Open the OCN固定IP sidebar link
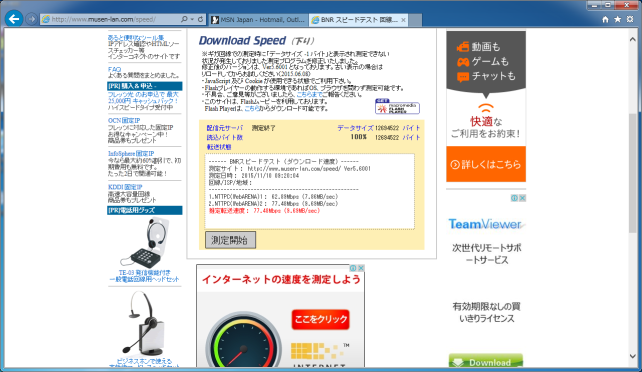The height and width of the screenshot is (372, 642). 124,120
